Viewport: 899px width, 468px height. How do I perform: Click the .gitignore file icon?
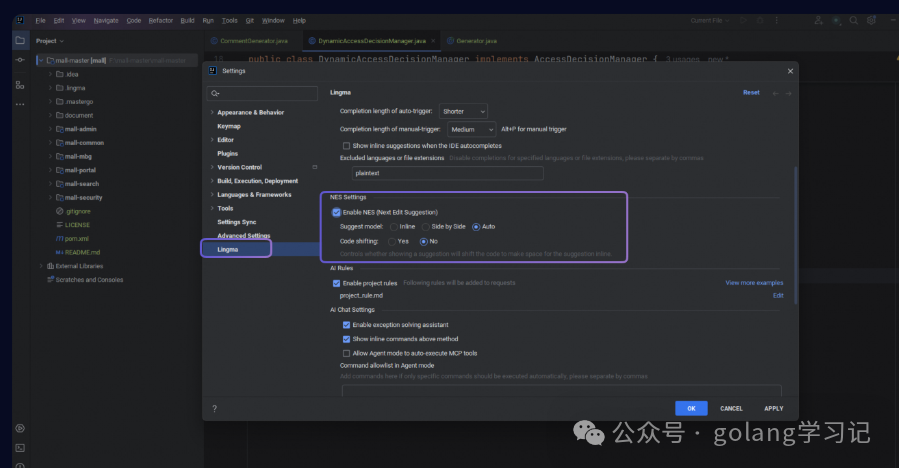coord(60,211)
